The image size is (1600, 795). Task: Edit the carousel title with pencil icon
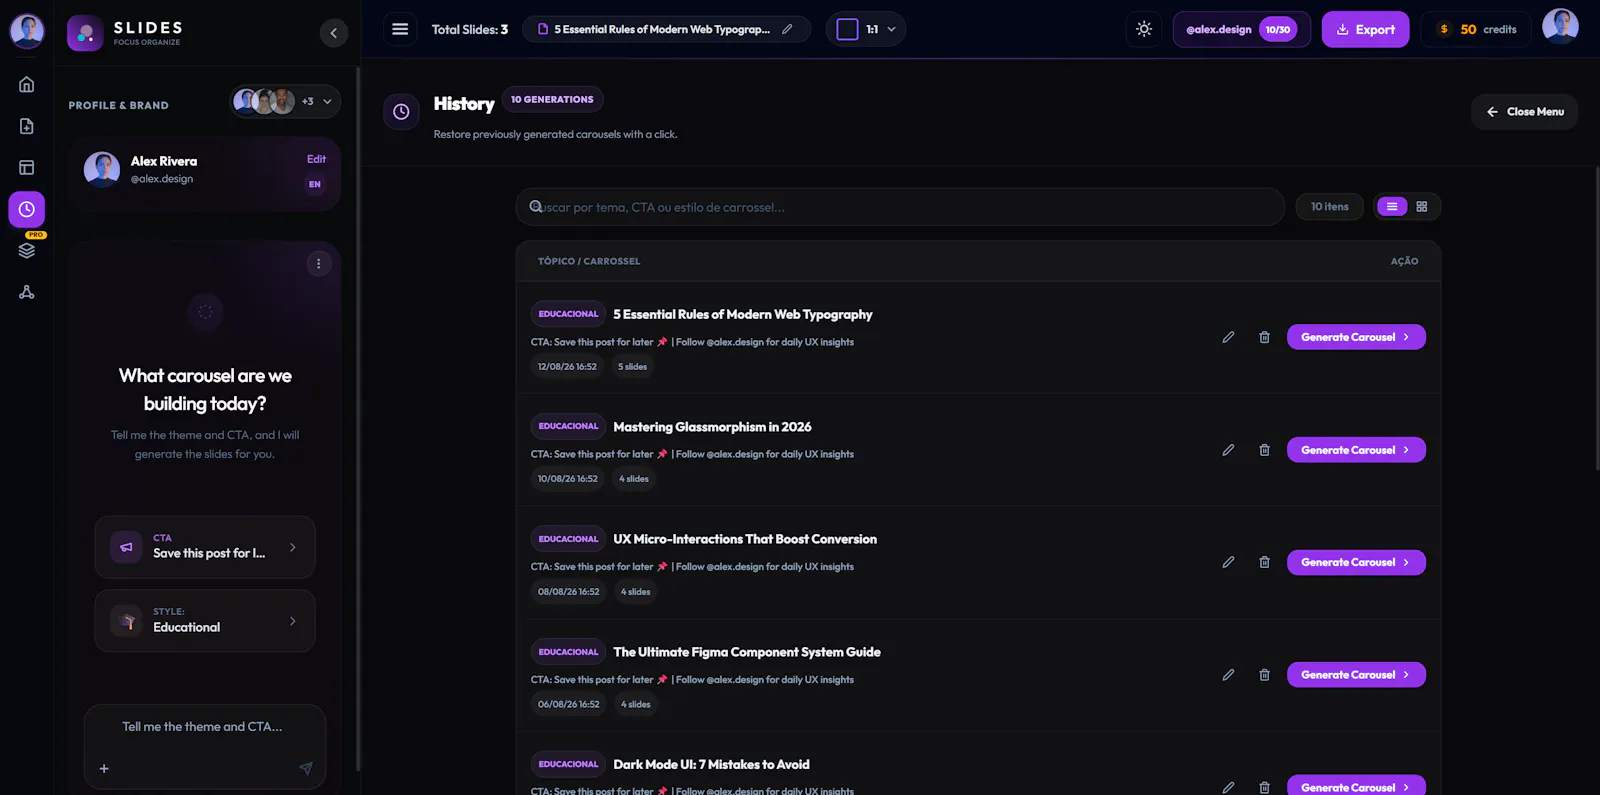pyautogui.click(x=787, y=29)
